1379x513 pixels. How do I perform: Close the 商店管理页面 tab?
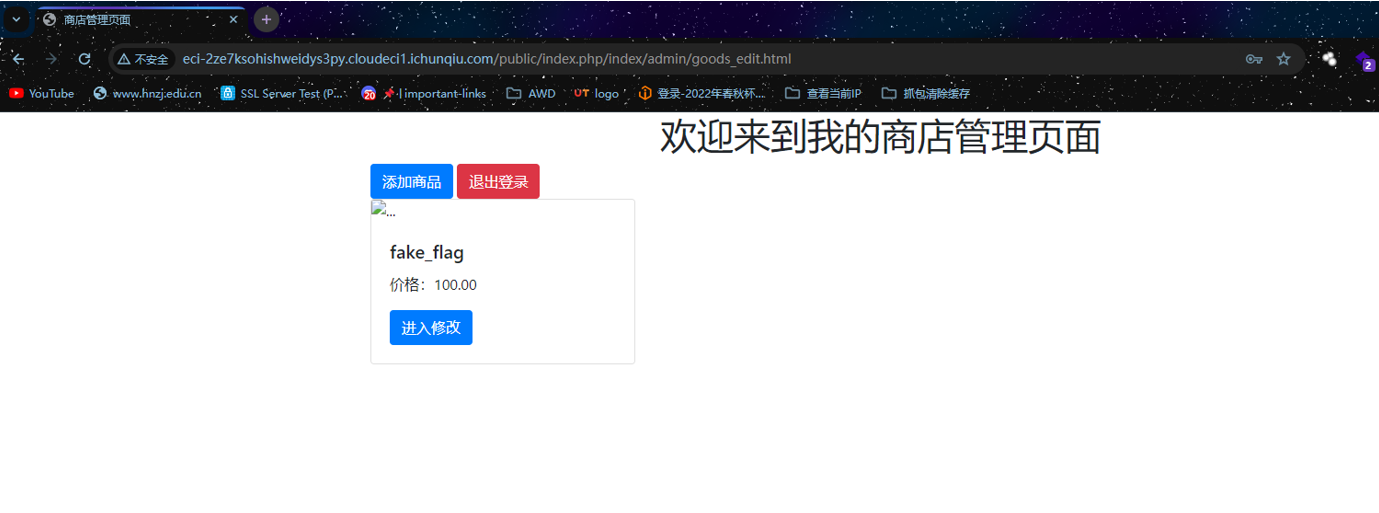(x=233, y=19)
